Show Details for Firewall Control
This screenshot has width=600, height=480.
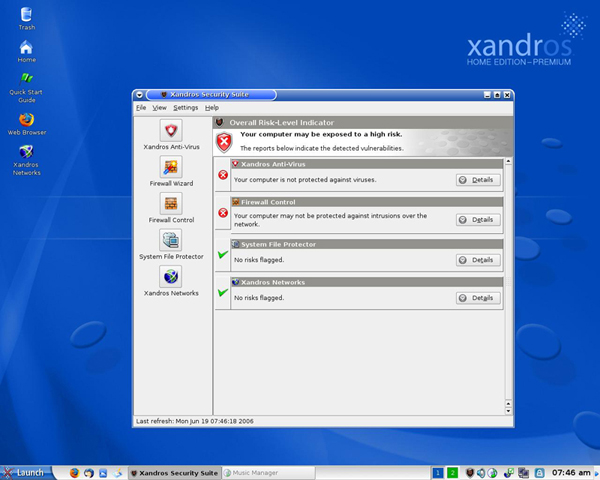tap(478, 219)
